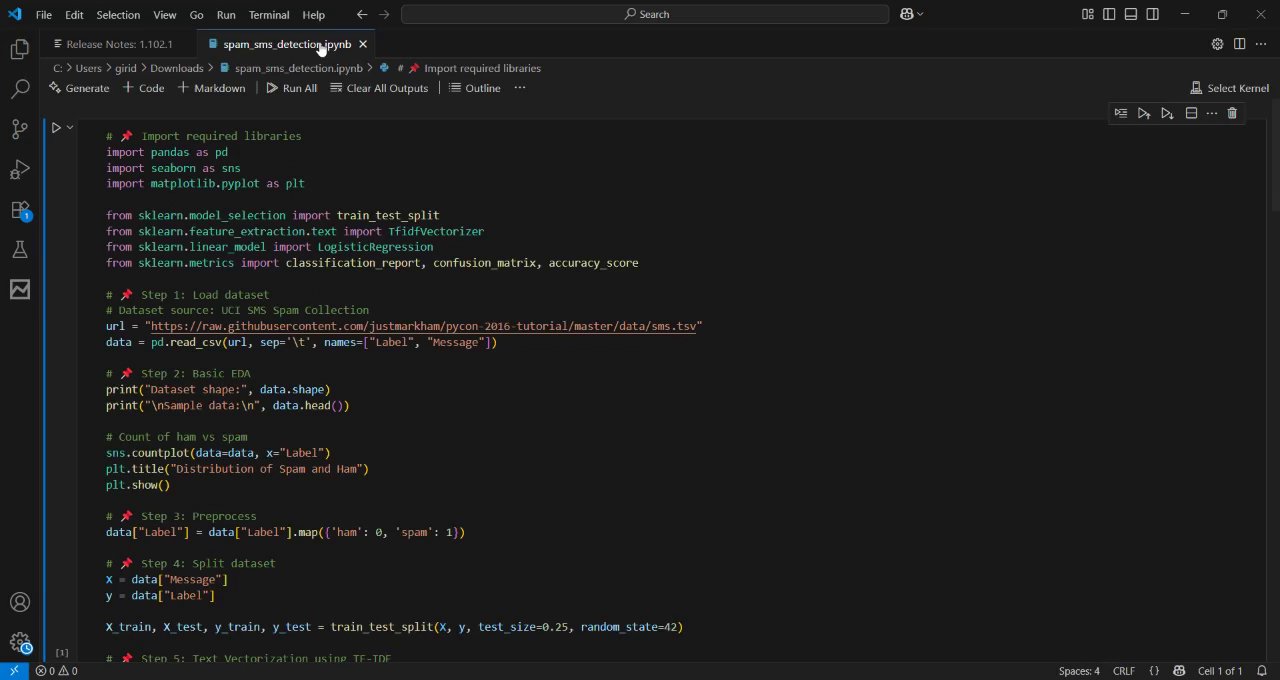Open the Copilot chat icon in the title bar
1280x680 pixels.
(906, 14)
